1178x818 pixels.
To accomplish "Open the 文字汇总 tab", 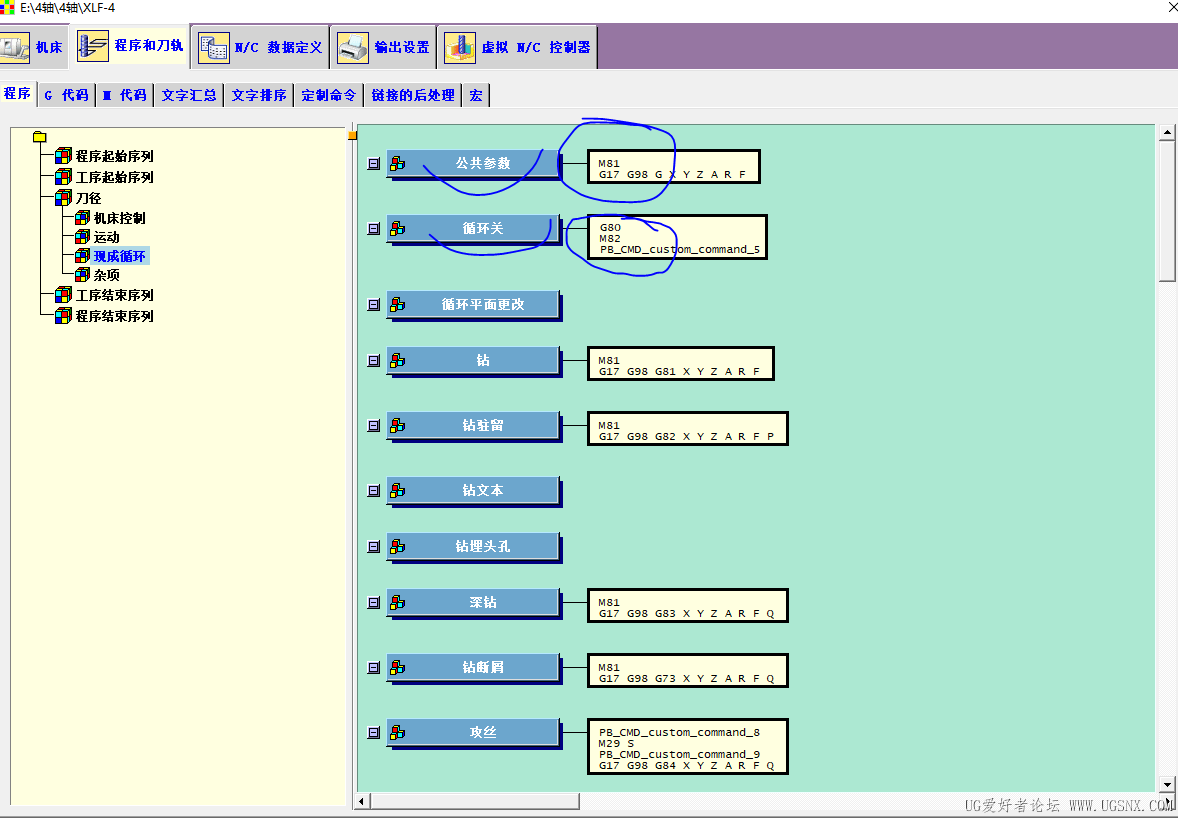I will 189,95.
